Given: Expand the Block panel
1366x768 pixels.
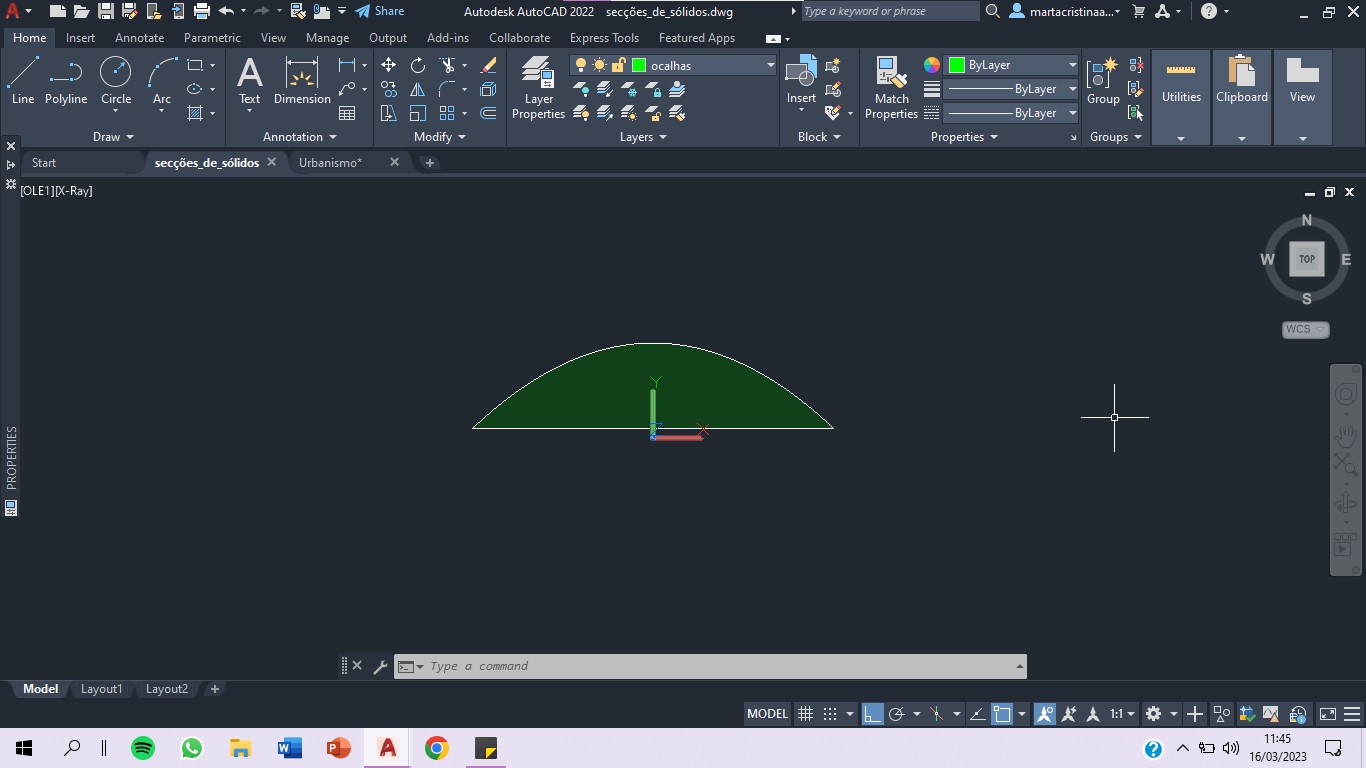Looking at the screenshot, I should click(x=819, y=137).
